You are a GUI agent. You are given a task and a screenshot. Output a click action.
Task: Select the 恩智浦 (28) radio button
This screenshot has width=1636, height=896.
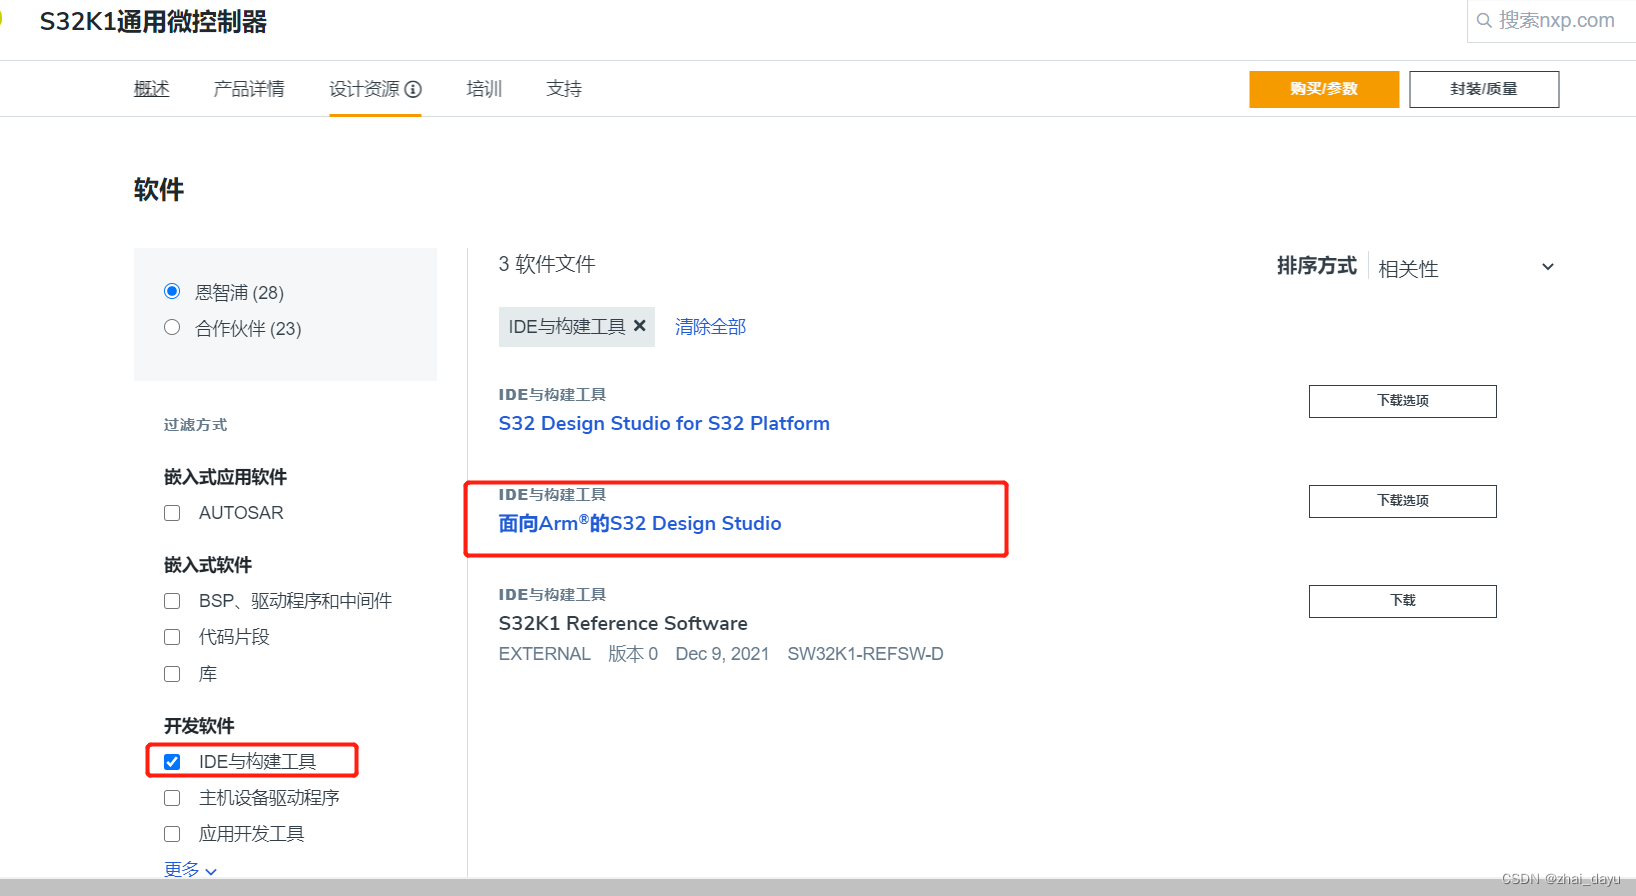pyautogui.click(x=172, y=291)
